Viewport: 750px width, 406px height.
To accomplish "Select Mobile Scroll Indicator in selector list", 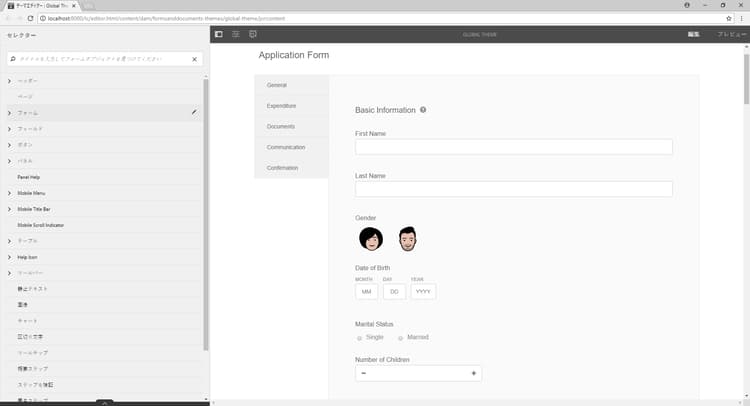I will (41, 225).
